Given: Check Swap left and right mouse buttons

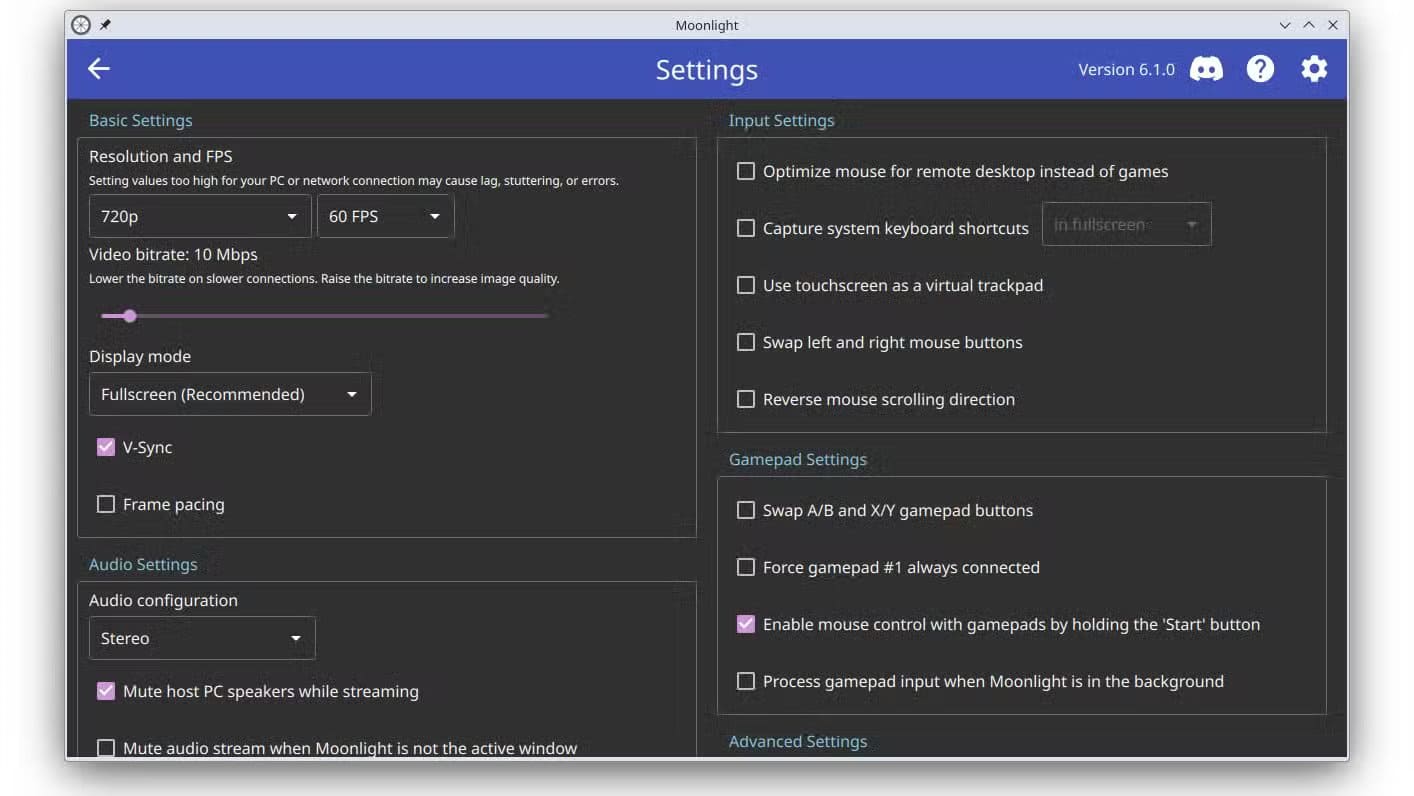Looking at the screenshot, I should click(x=745, y=342).
